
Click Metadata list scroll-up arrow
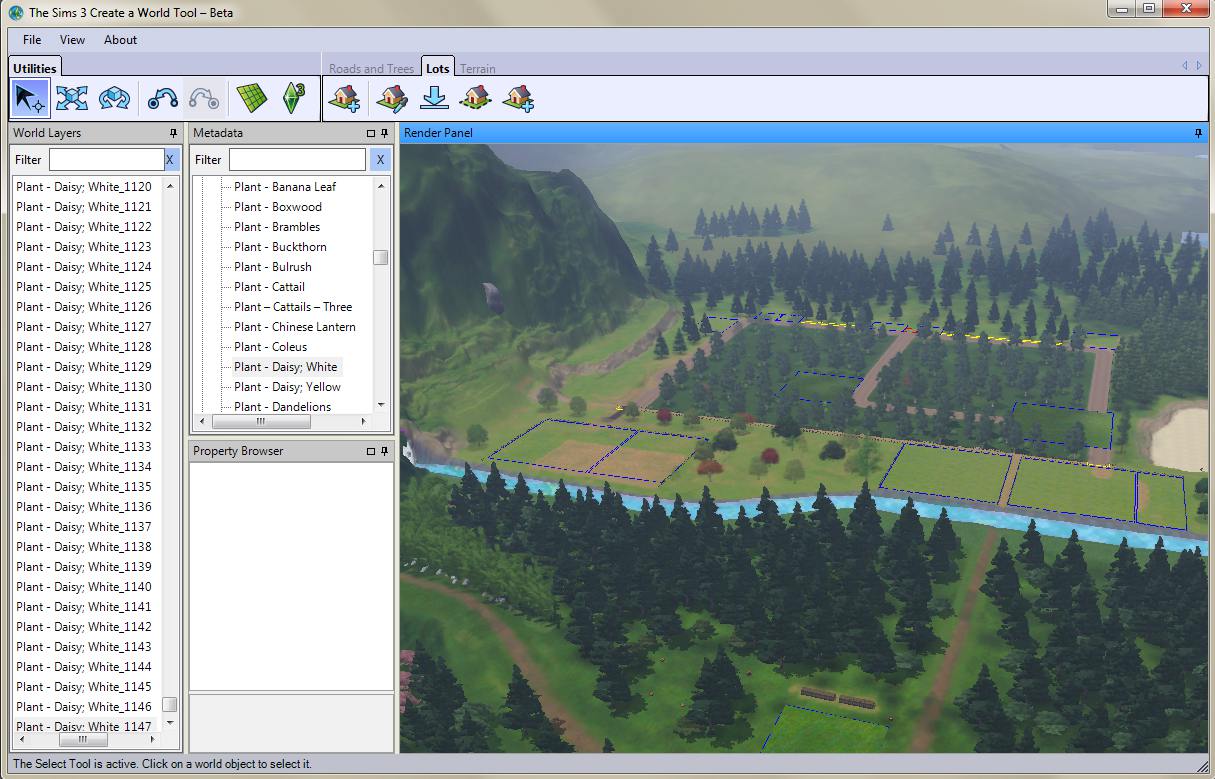pyautogui.click(x=380, y=186)
